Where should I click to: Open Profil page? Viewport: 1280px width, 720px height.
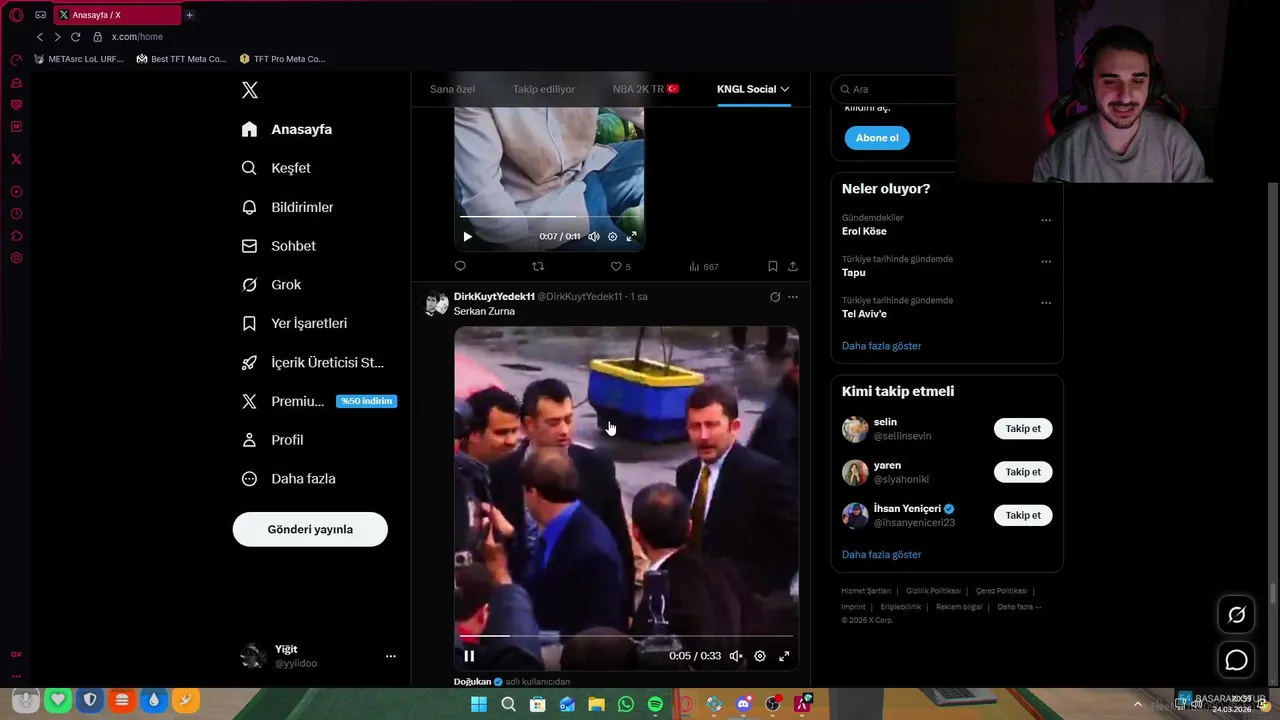[272, 440]
